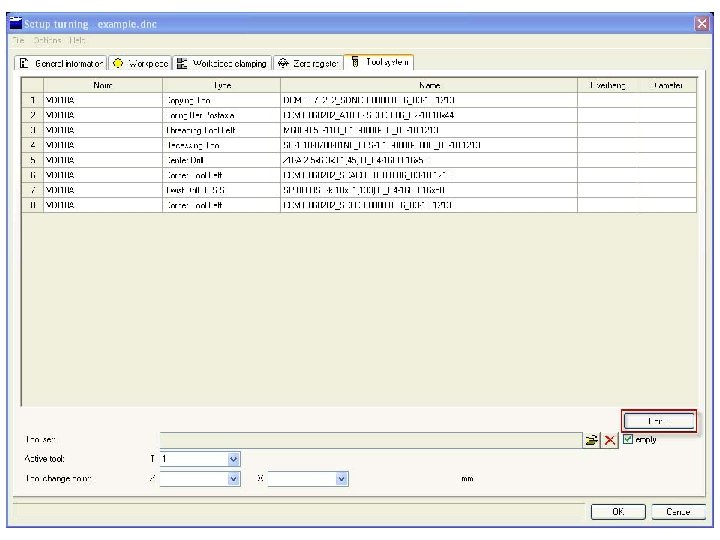Click the Name column header
720x540 pixels.
429,85
